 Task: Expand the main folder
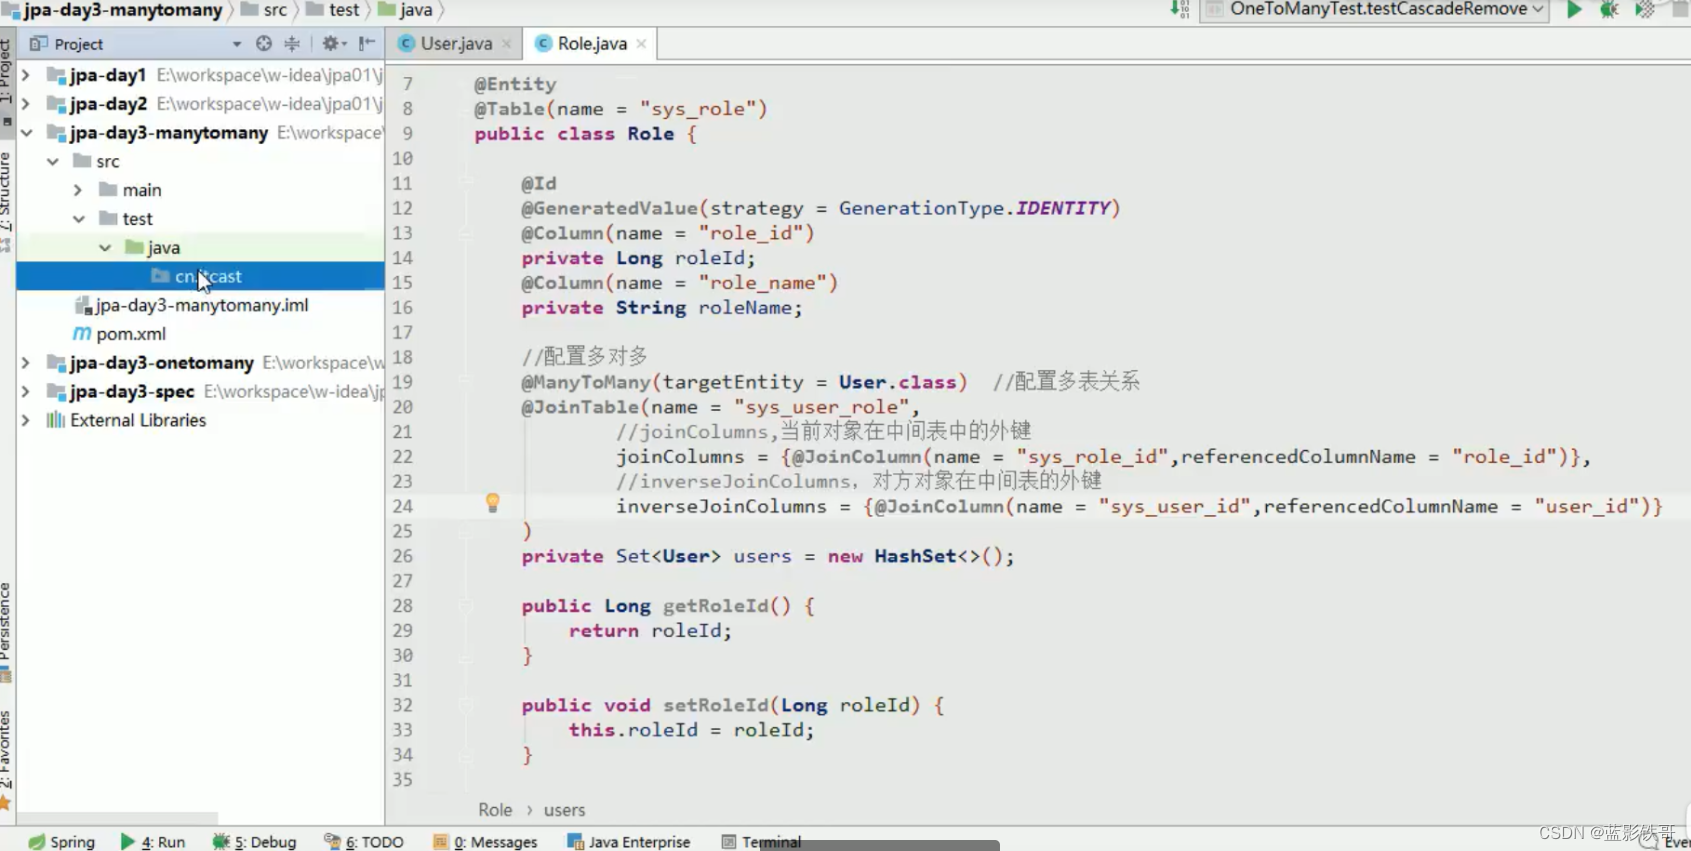click(78, 190)
